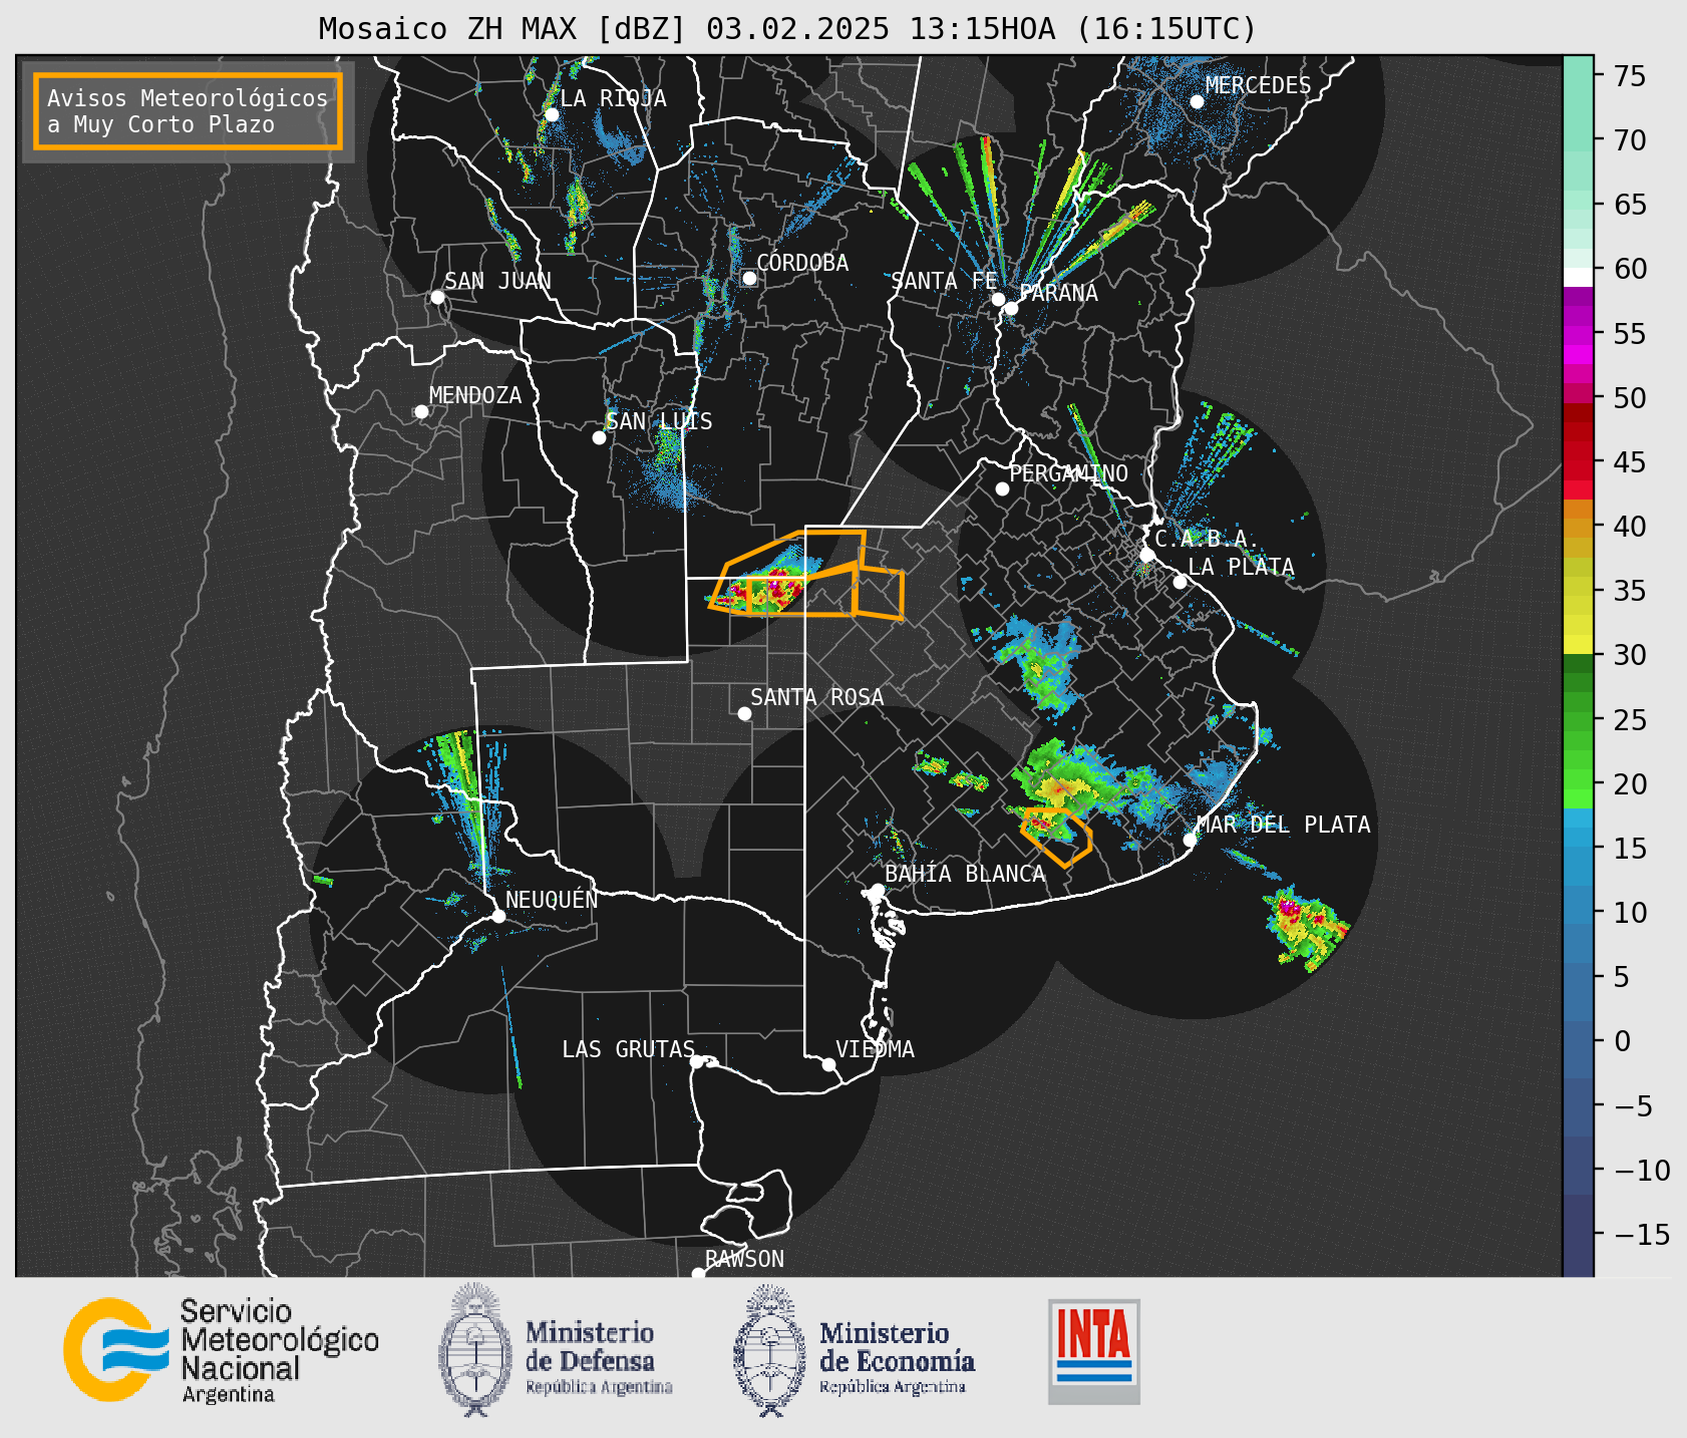Click the CÓRDOBA city marker
The image size is (1687, 1438).
[x=749, y=278]
